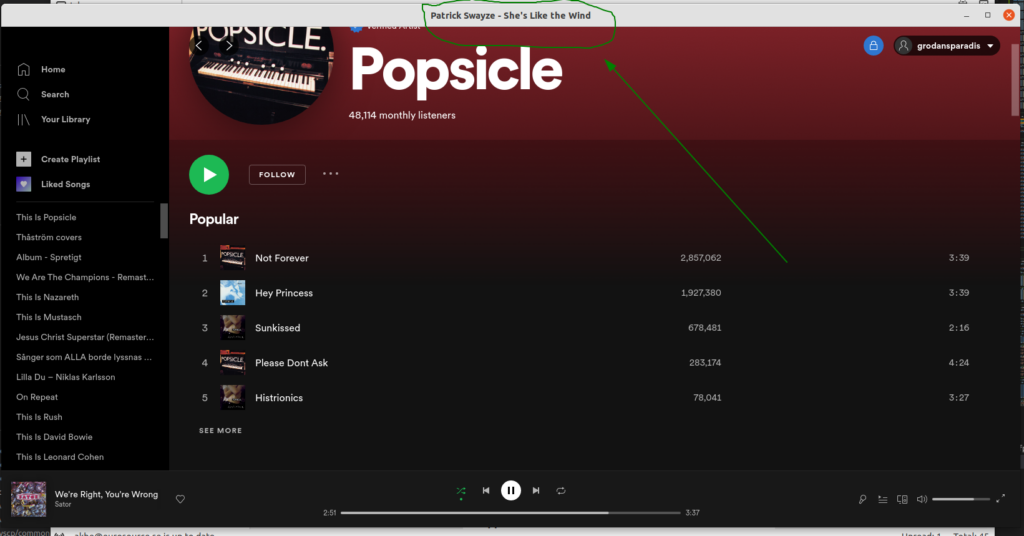Open the Liked Songs heart icon
The height and width of the screenshot is (536, 1024).
click(24, 184)
